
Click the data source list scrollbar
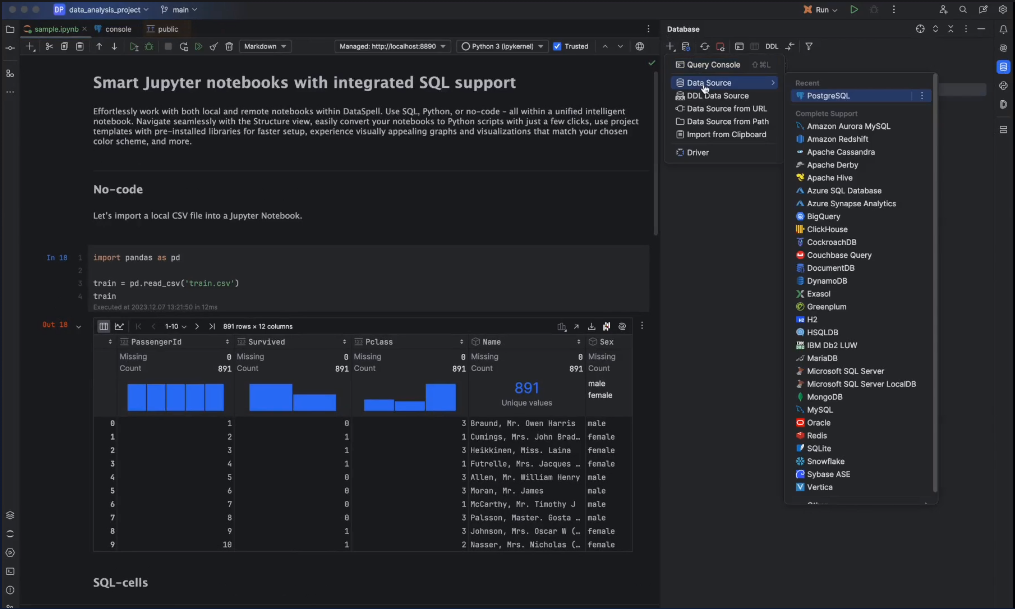[x=935, y=283]
